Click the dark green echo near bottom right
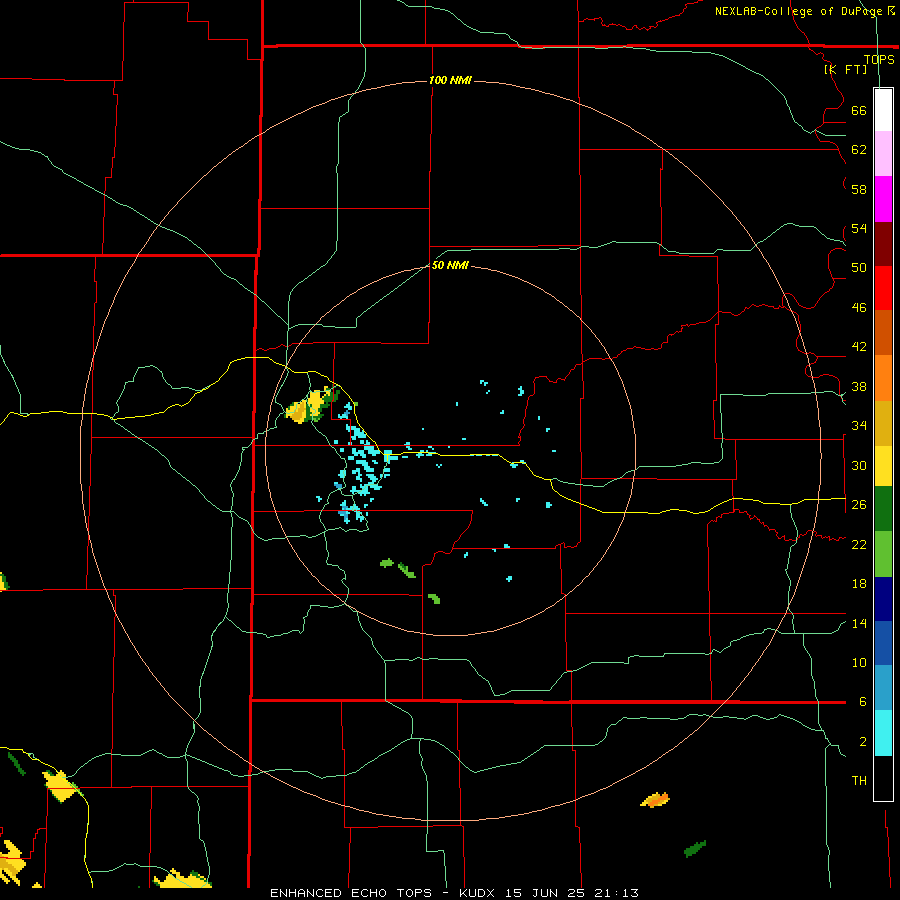Image resolution: width=900 pixels, height=900 pixels. pyautogui.click(x=695, y=848)
